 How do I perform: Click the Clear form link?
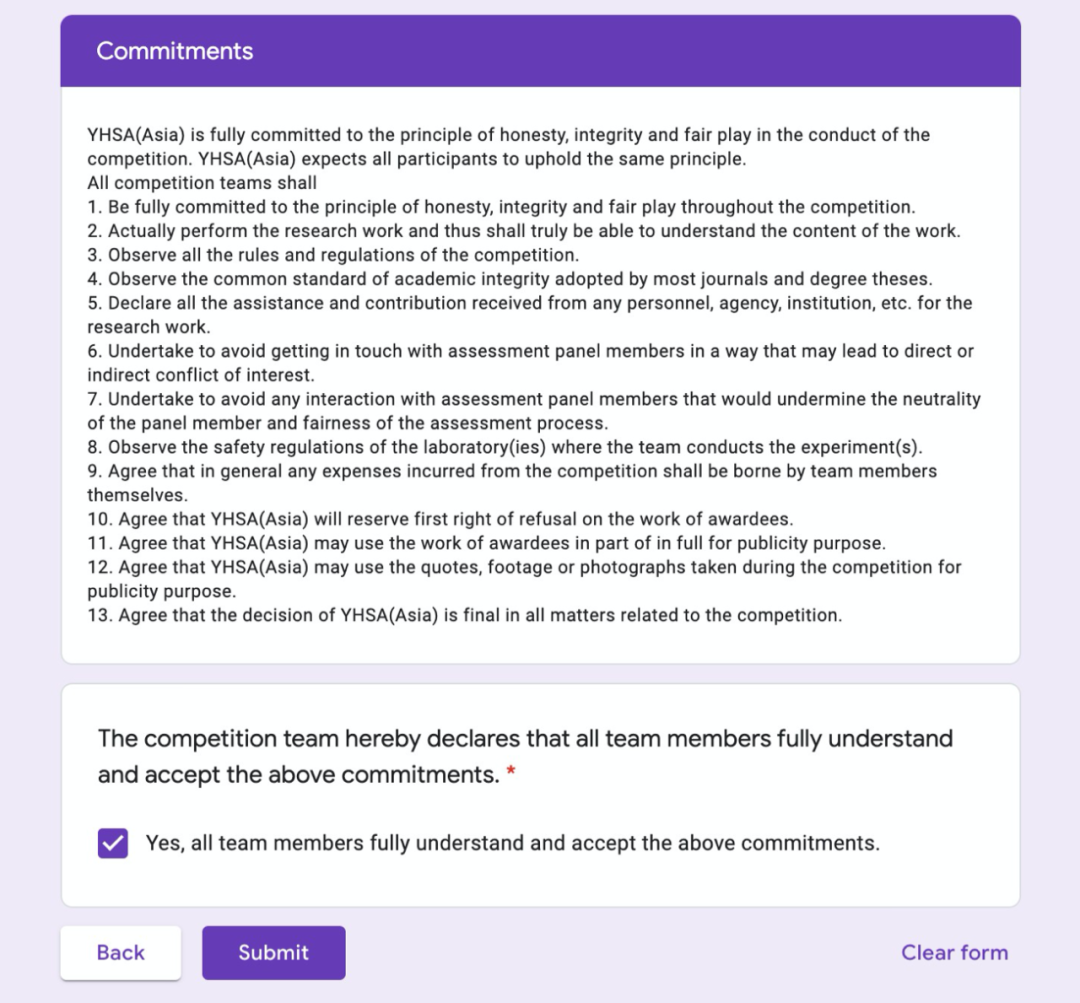954,952
